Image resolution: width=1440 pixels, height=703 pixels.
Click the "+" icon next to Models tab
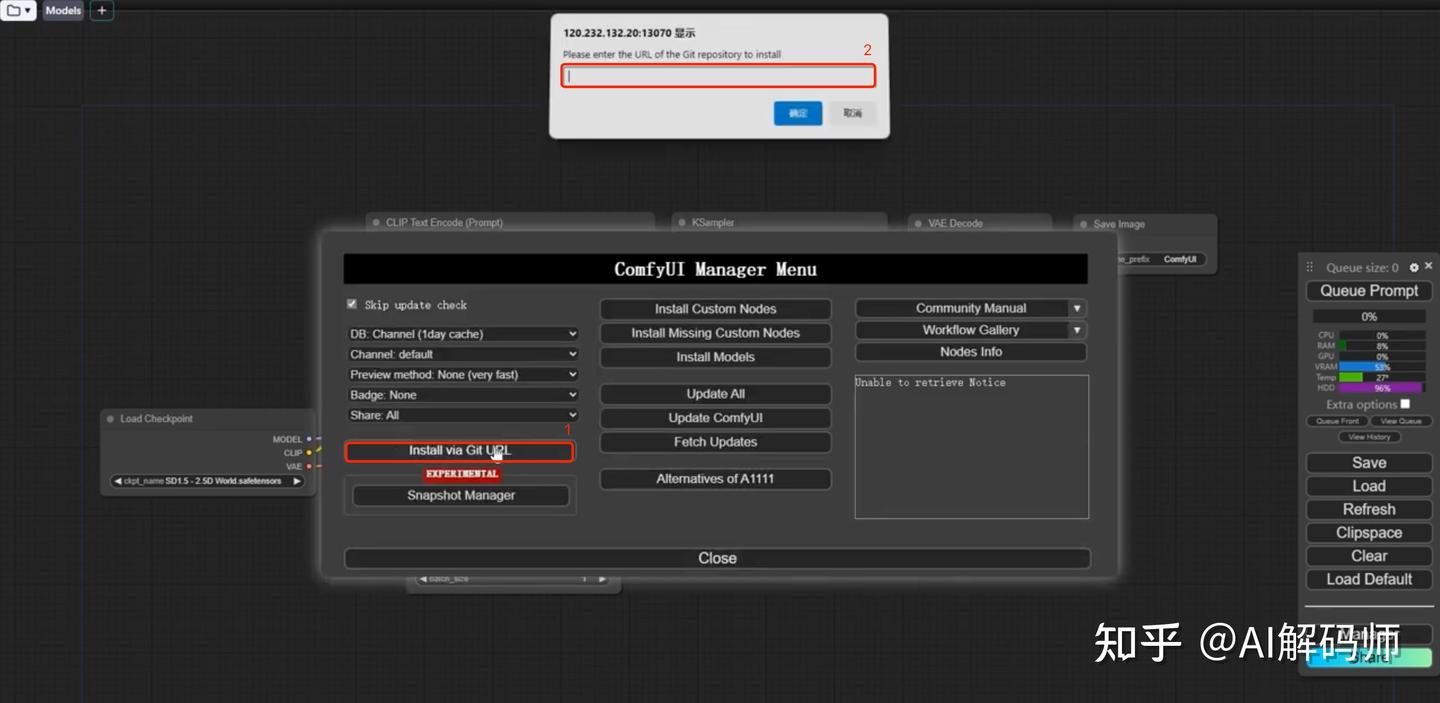[x=99, y=10]
